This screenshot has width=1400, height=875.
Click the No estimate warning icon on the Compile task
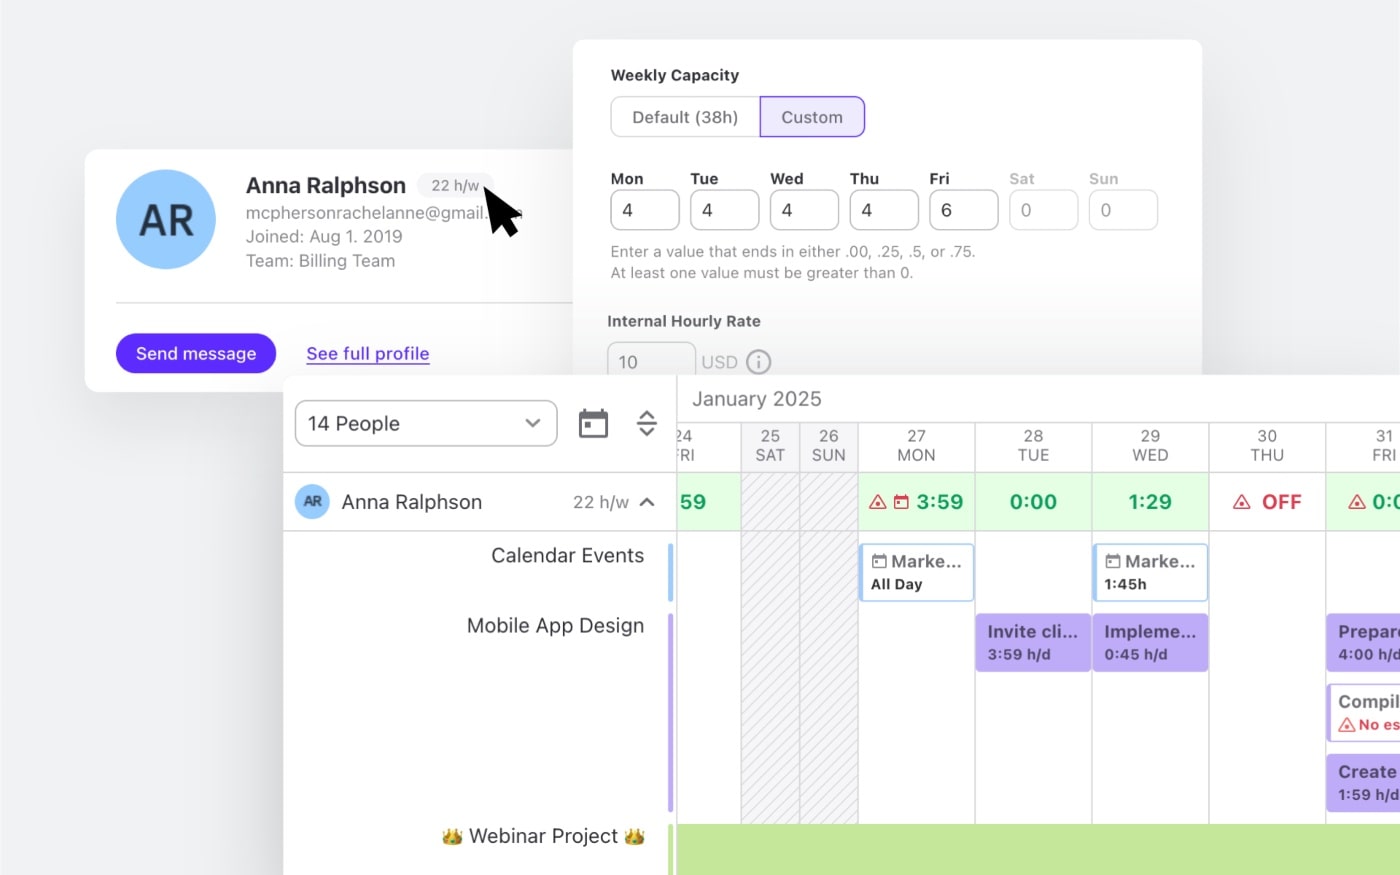(1345, 724)
